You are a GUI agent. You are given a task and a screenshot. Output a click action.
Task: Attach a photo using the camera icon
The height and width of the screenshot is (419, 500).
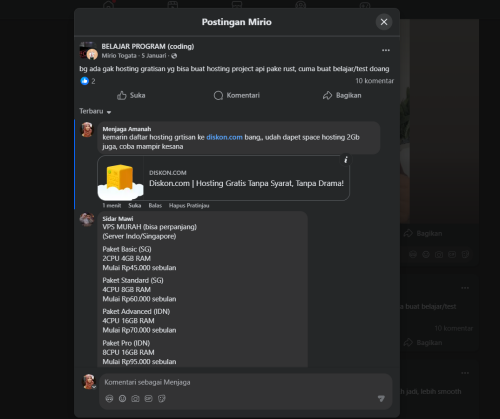(135, 399)
